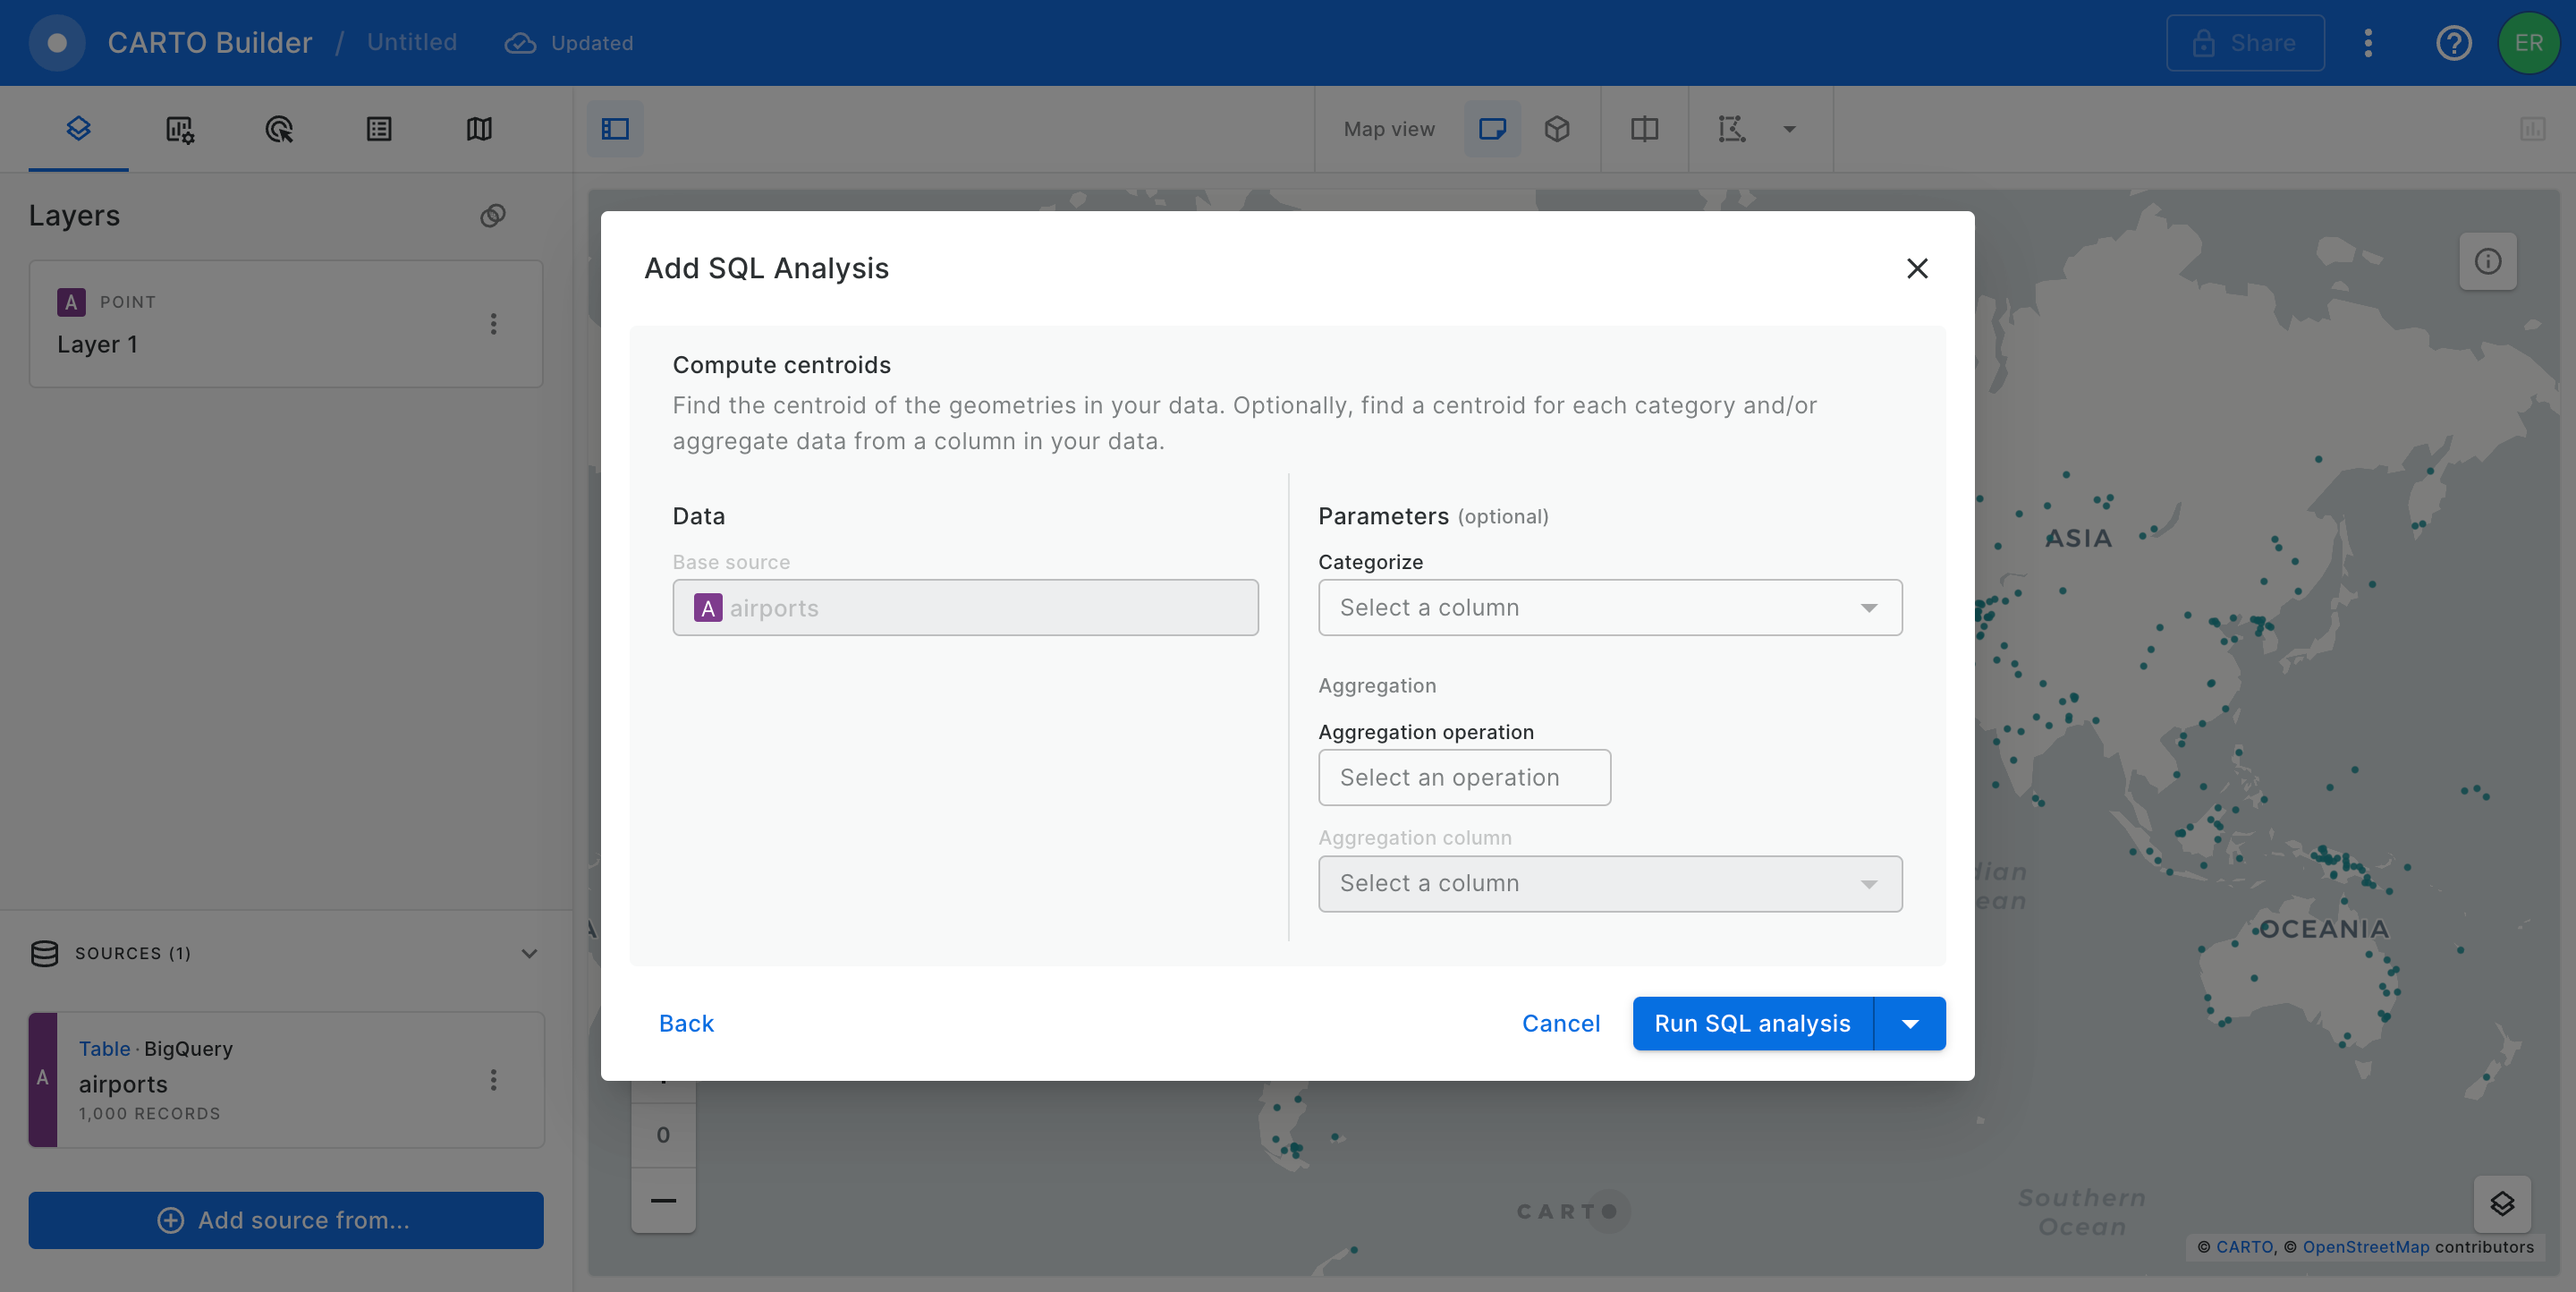Open the map info icon button
This screenshot has height=1292, width=2576.
click(2488, 262)
